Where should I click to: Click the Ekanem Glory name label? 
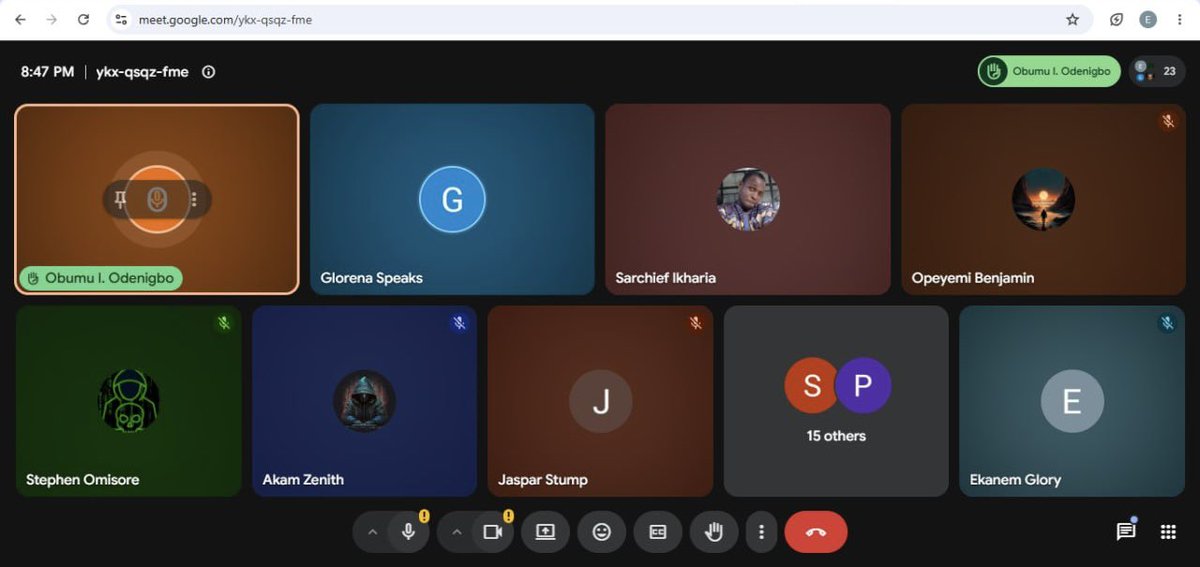click(1015, 480)
